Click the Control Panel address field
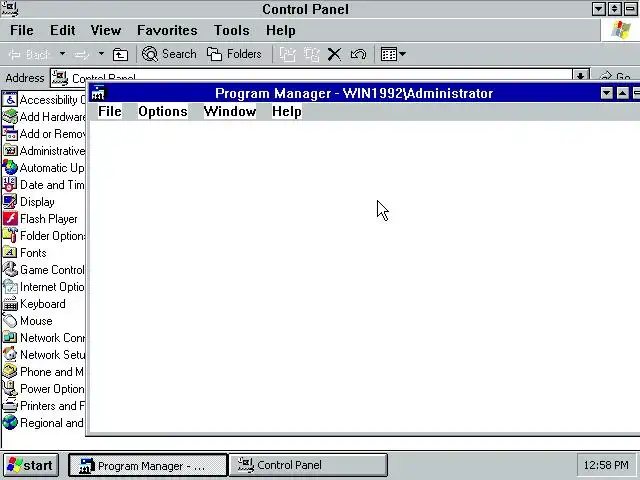The height and width of the screenshot is (480, 640). 312,76
